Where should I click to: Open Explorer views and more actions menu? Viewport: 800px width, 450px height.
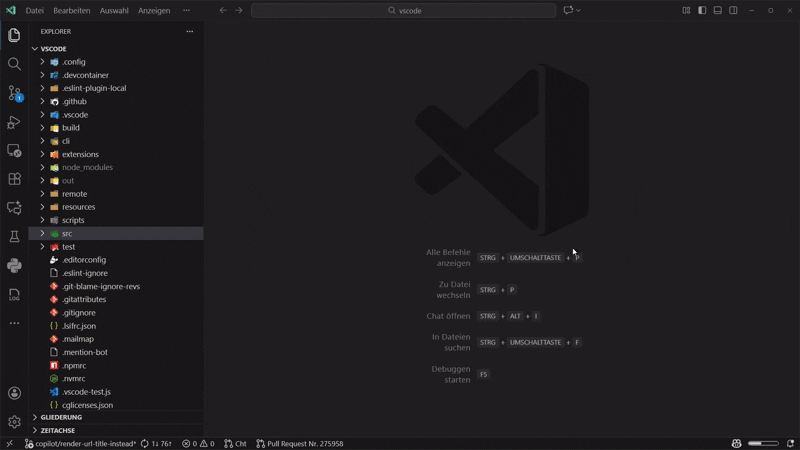(x=190, y=32)
